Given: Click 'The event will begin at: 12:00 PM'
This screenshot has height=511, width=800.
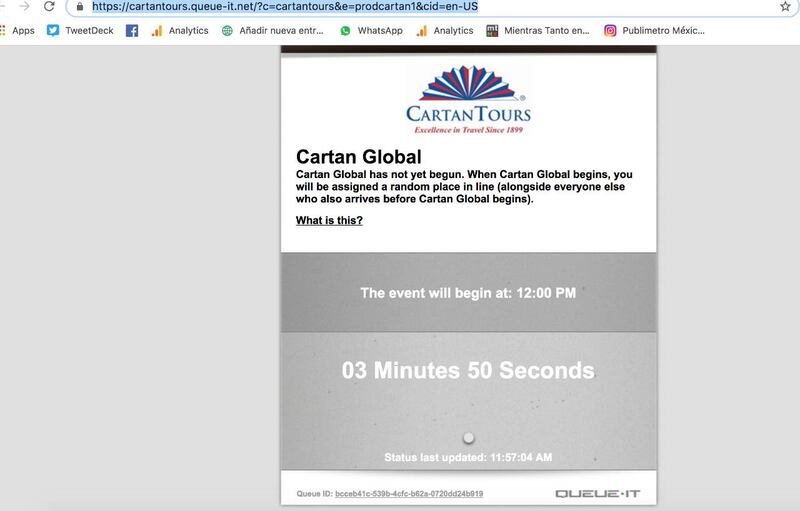Looking at the screenshot, I should [468, 293].
